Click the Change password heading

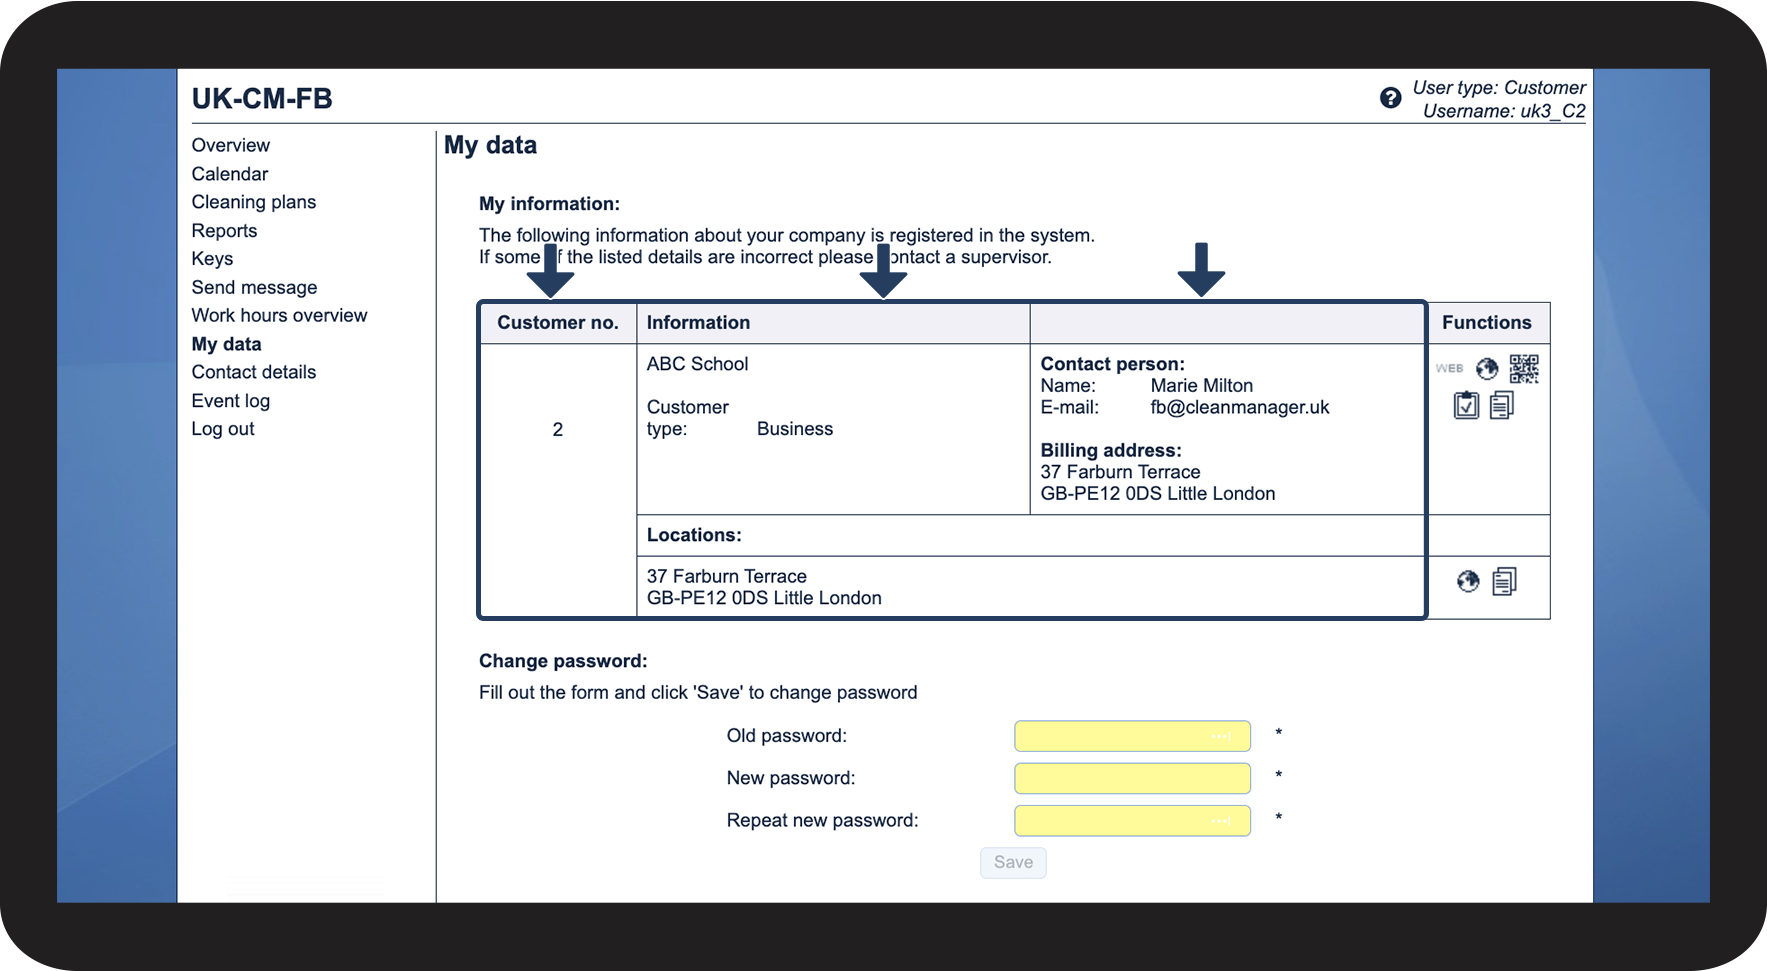coord(563,661)
